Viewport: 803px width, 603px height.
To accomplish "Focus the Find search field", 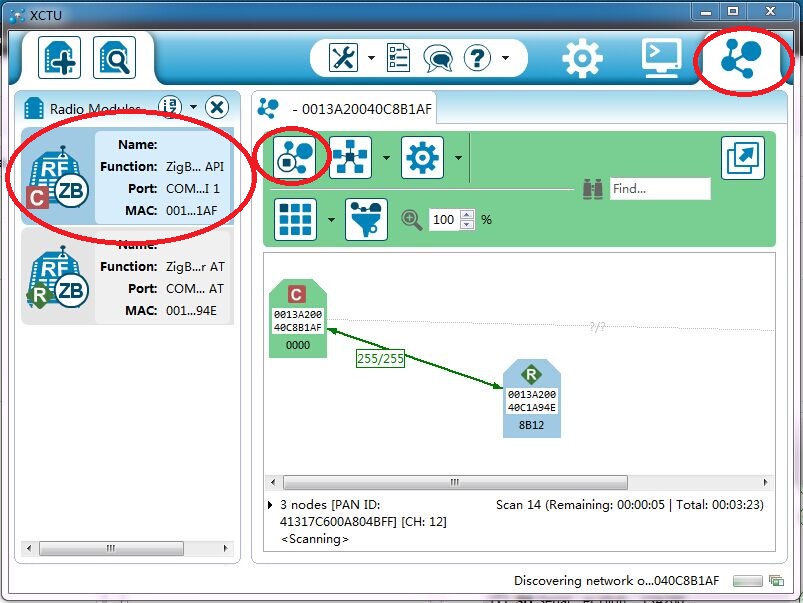I will click(660, 189).
